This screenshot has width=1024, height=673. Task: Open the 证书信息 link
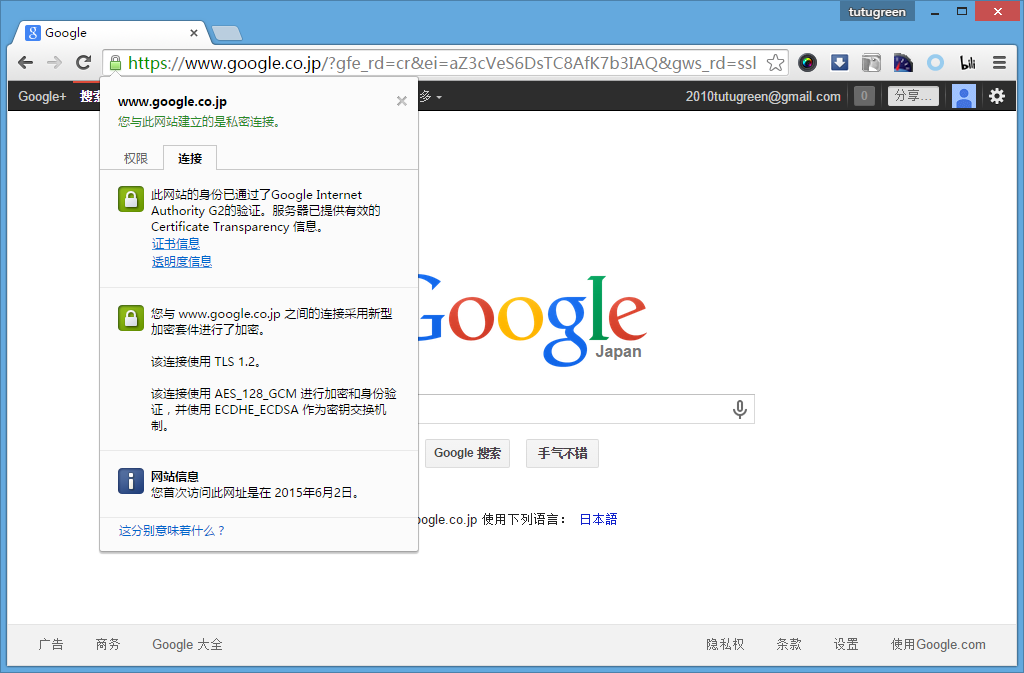pyautogui.click(x=176, y=243)
